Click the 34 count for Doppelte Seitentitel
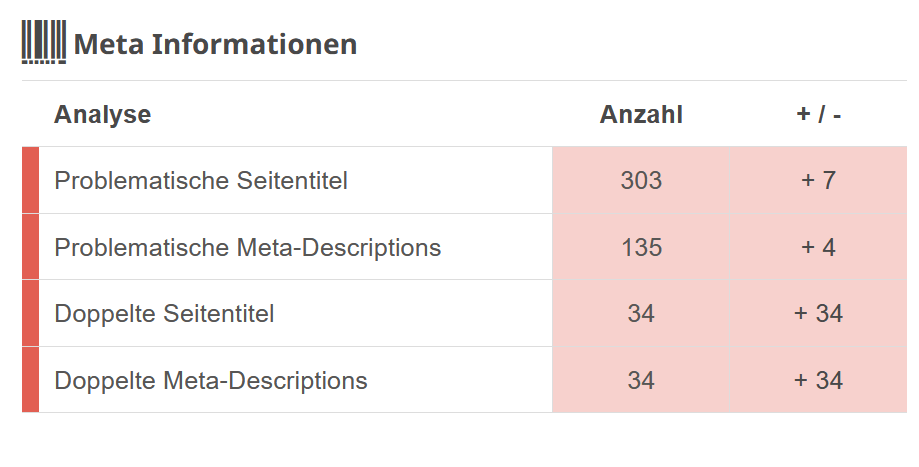Viewport: 919px width, 467px height. [x=641, y=314]
